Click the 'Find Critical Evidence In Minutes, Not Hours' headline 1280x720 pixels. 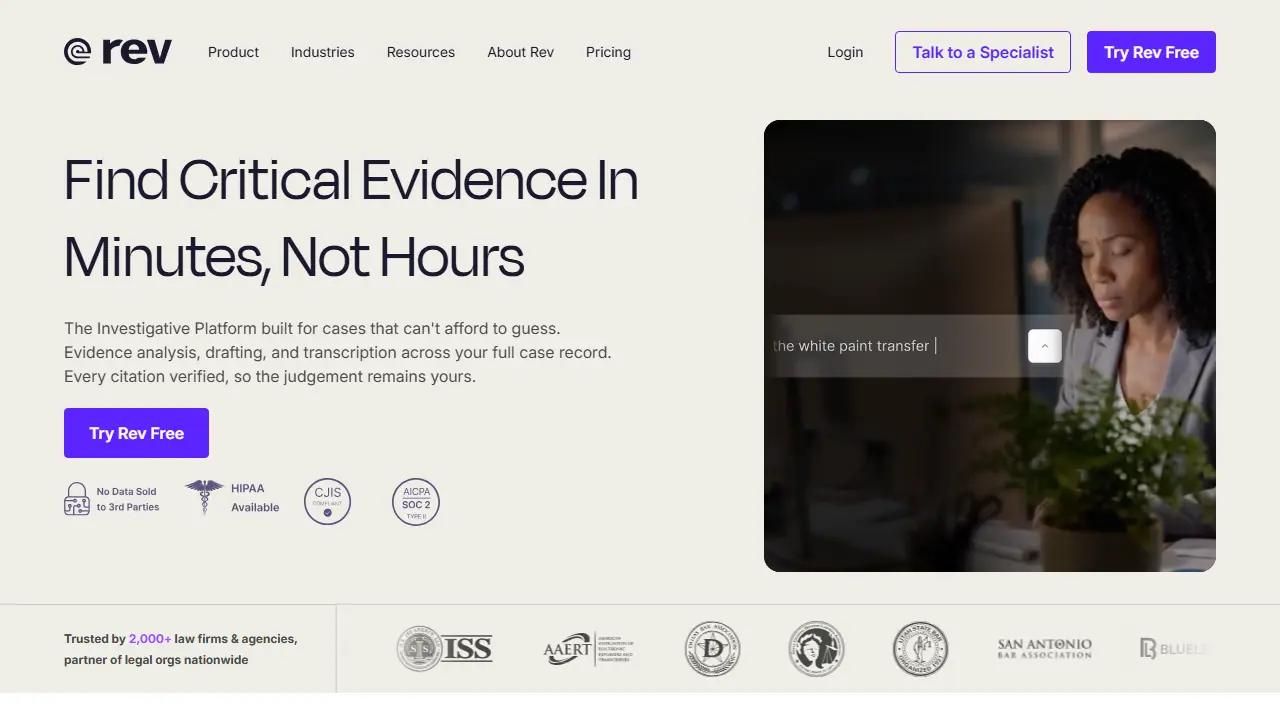pyautogui.click(x=351, y=218)
